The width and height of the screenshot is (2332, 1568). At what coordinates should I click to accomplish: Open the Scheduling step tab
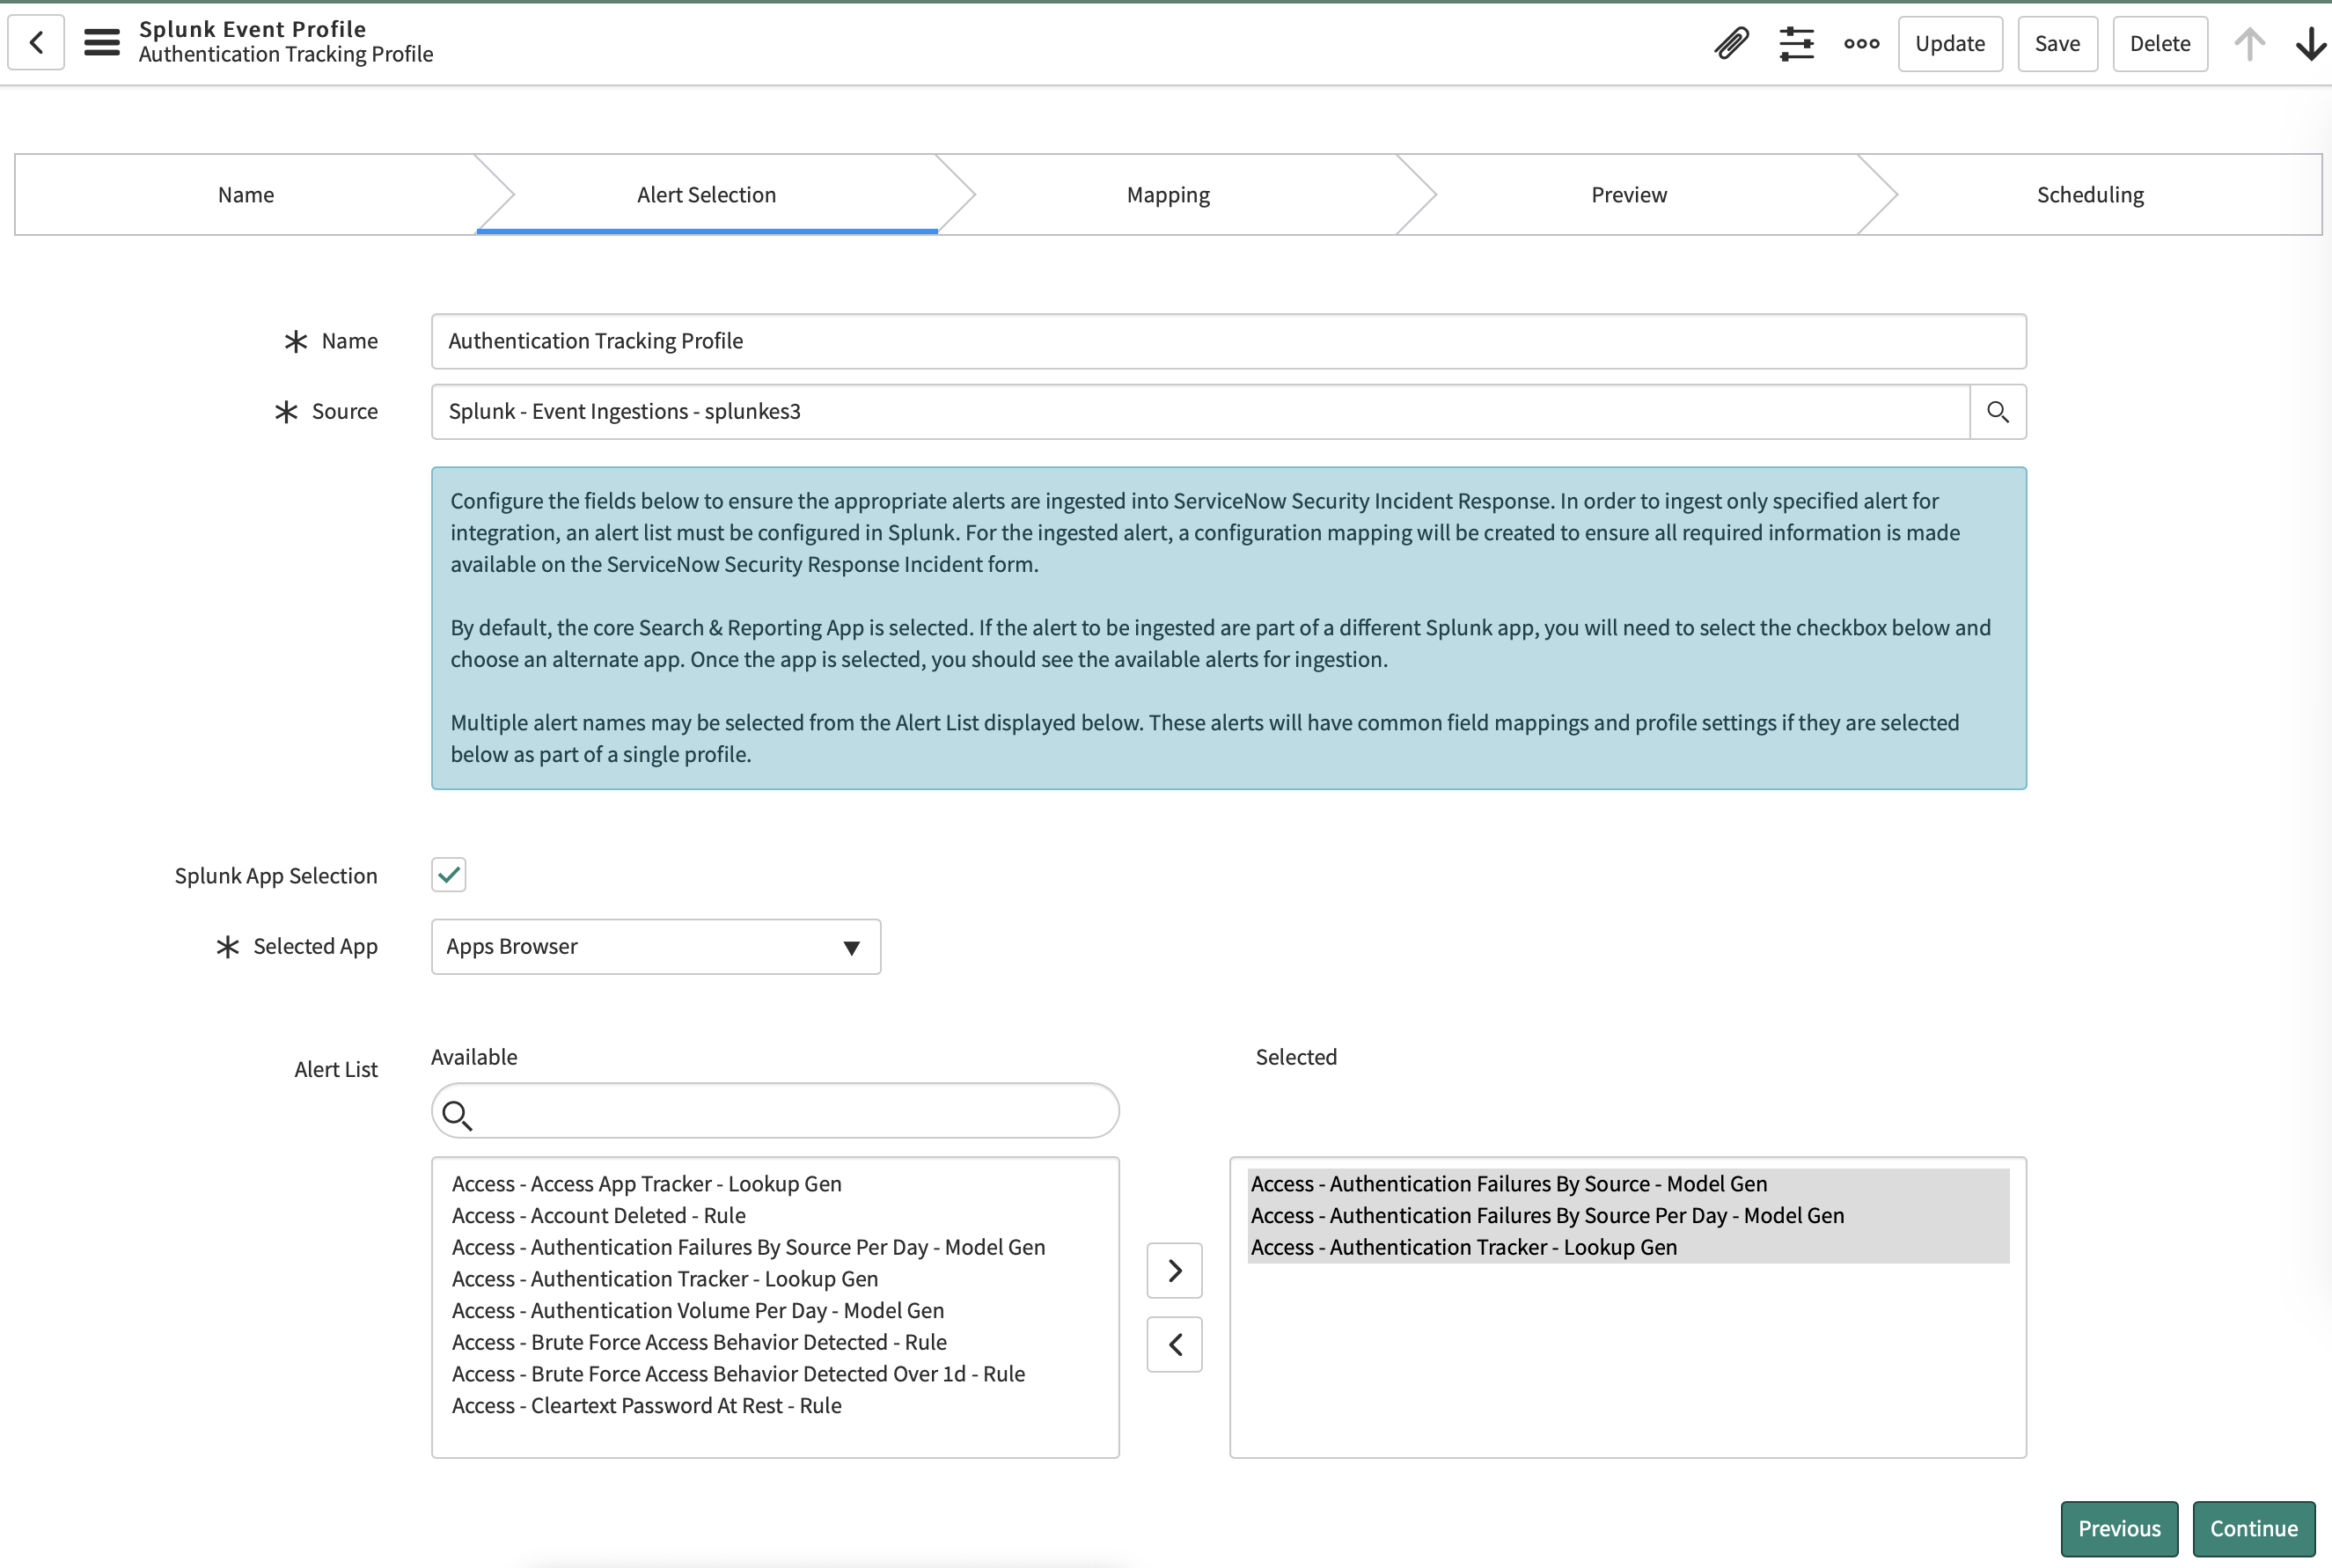coord(2090,194)
